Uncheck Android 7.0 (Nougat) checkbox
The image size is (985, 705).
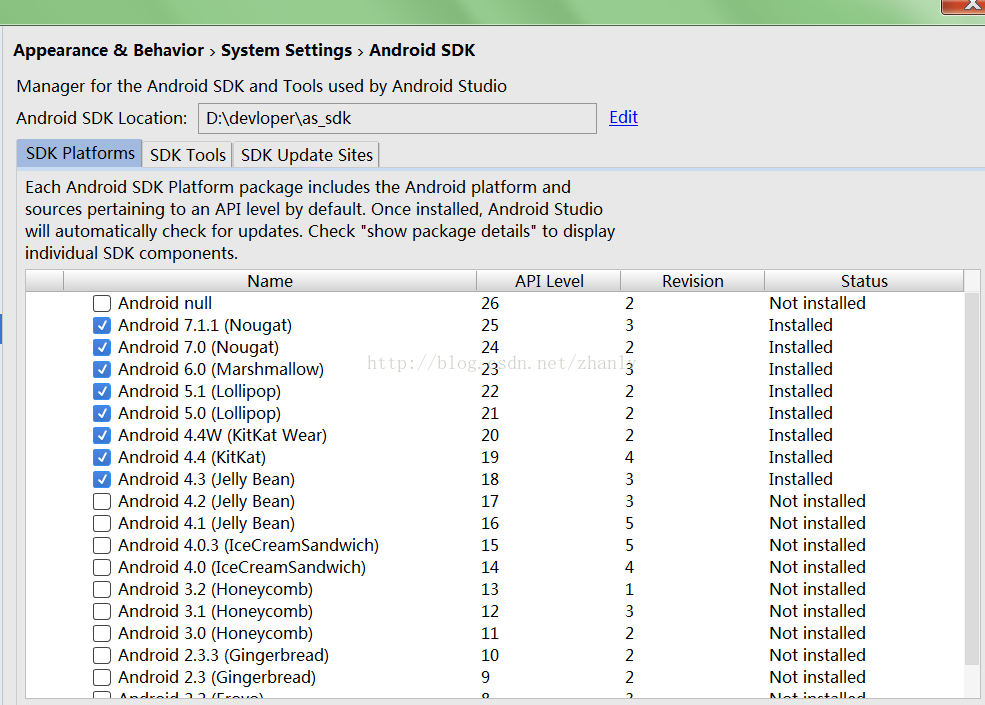pos(102,347)
